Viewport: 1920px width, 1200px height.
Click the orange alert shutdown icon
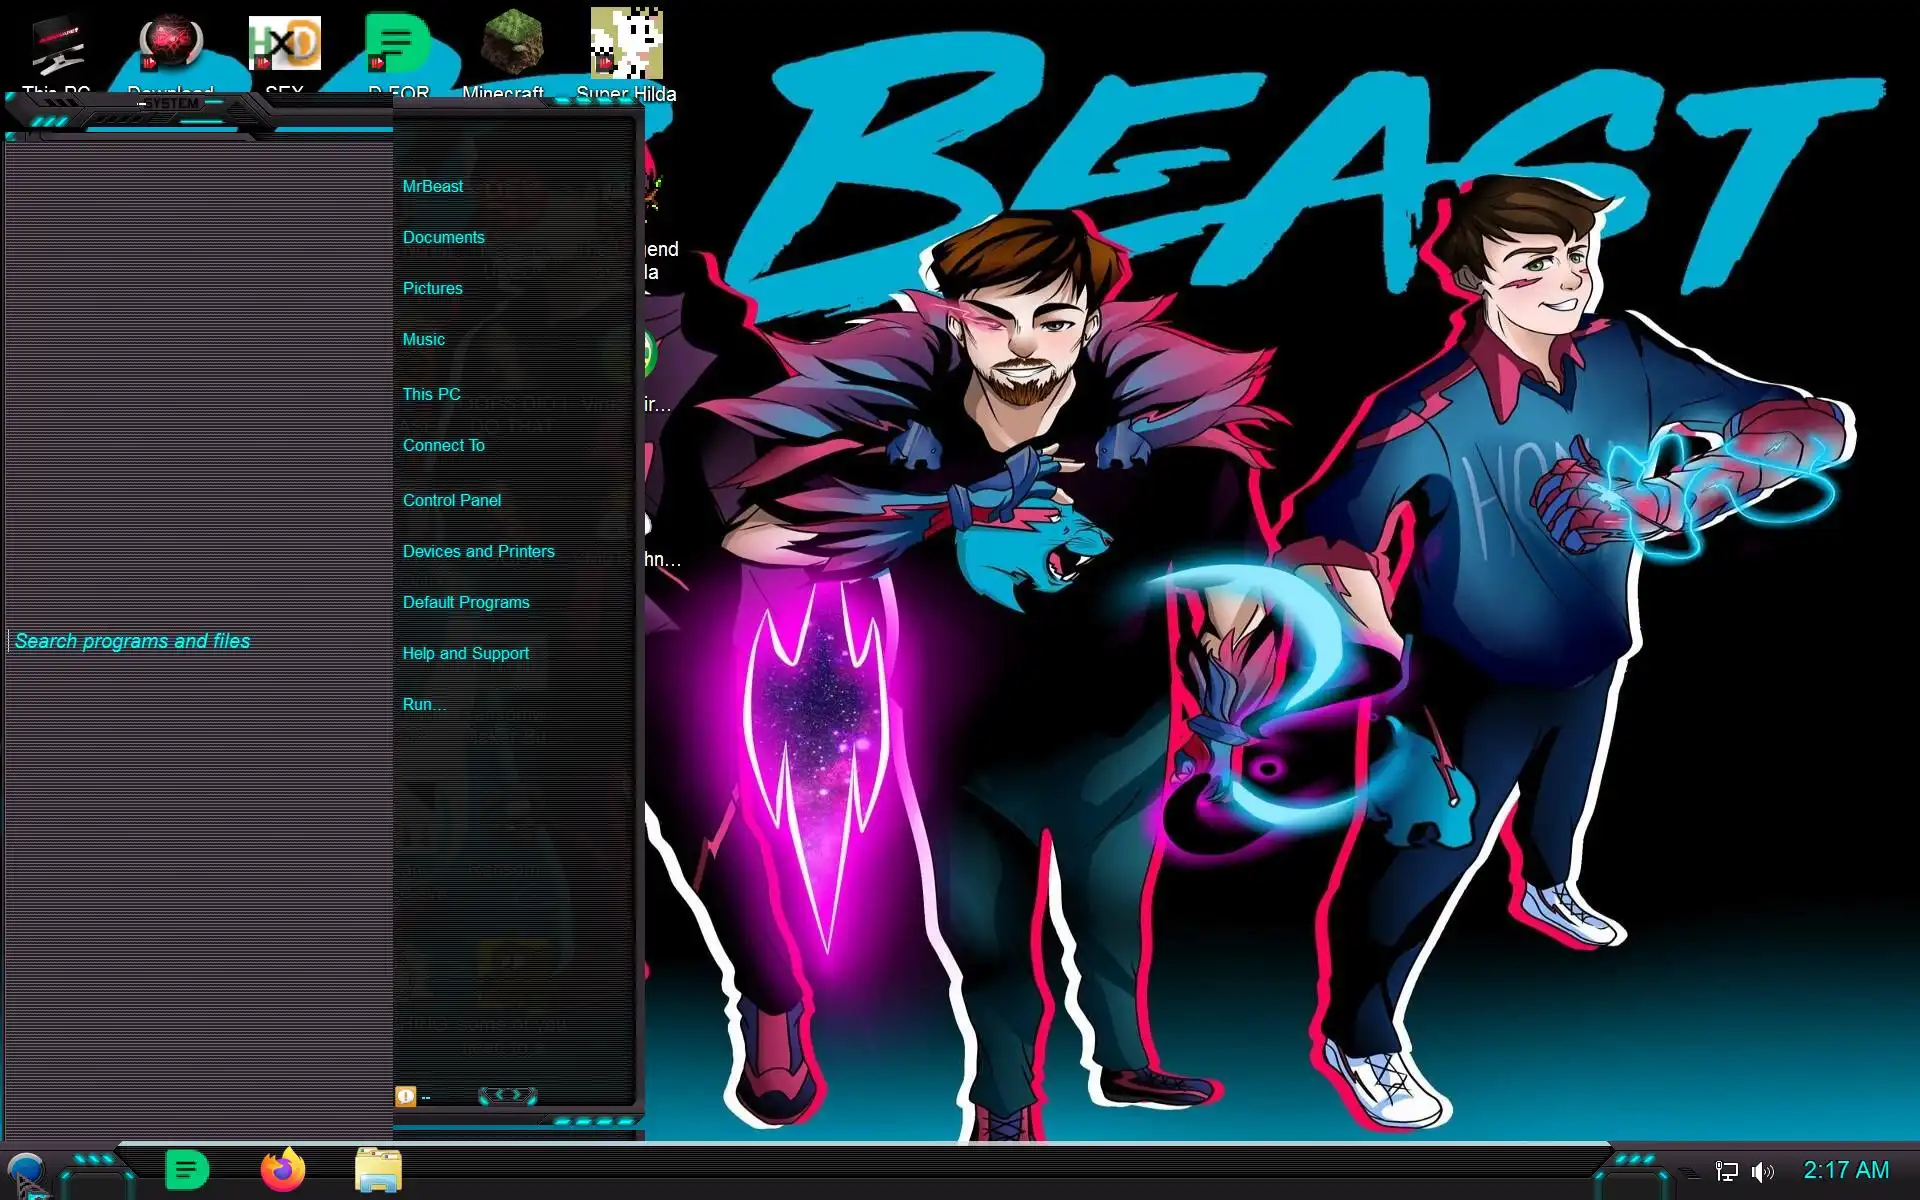[405, 1097]
